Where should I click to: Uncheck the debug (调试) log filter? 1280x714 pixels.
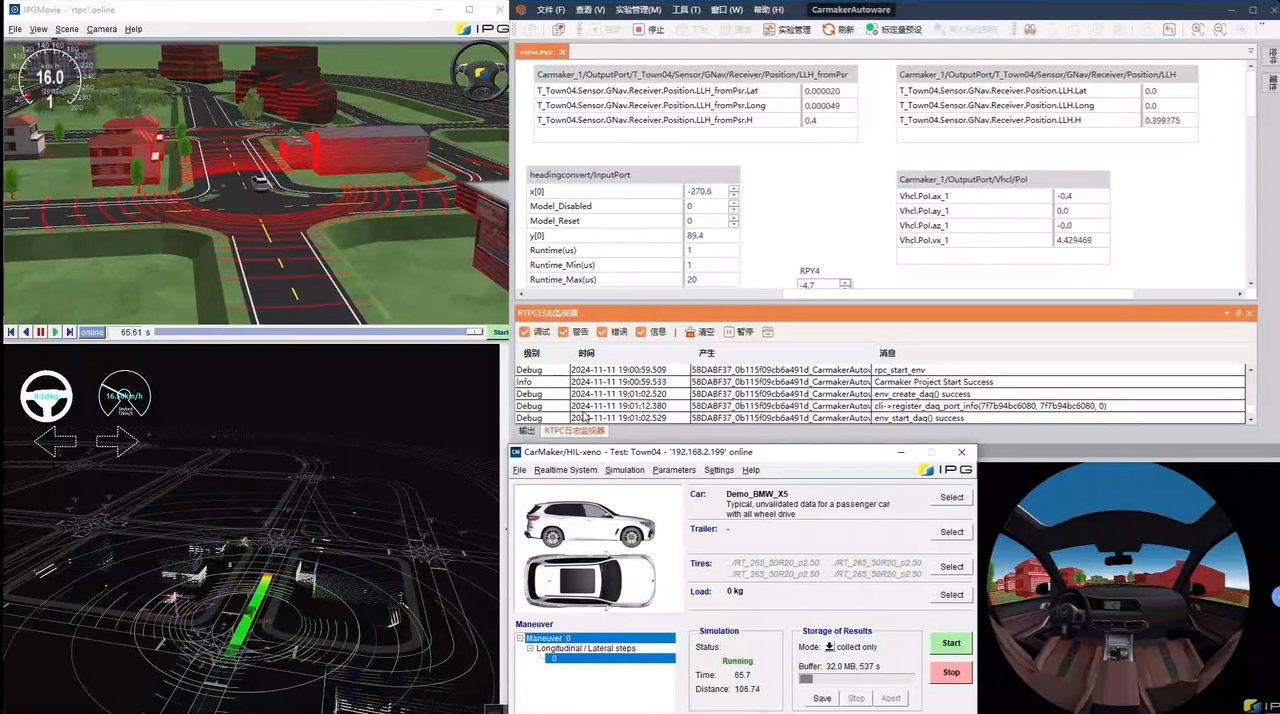pos(525,332)
